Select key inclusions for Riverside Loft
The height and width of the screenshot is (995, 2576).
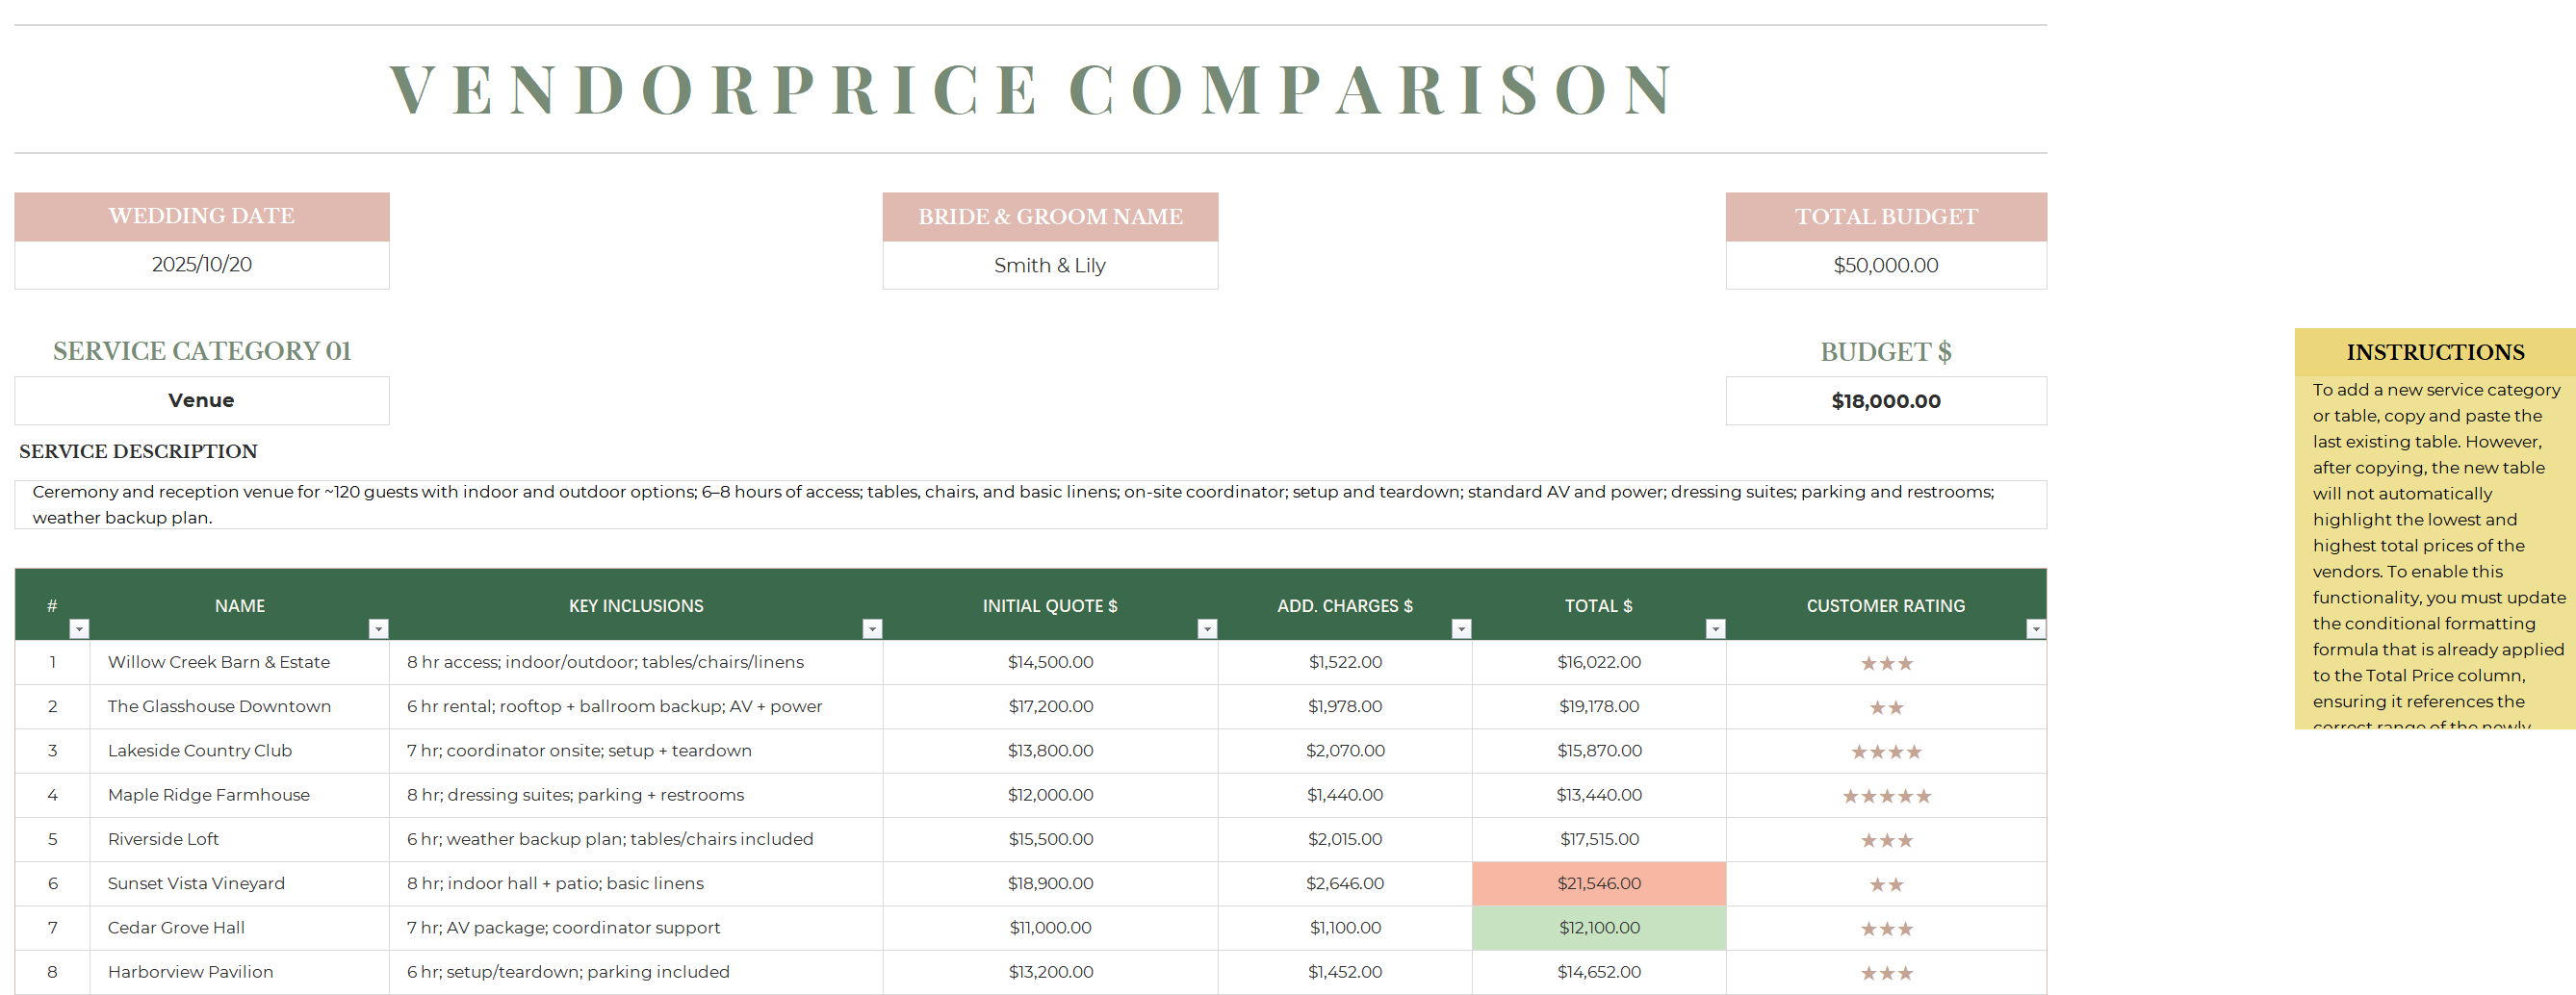(636, 839)
